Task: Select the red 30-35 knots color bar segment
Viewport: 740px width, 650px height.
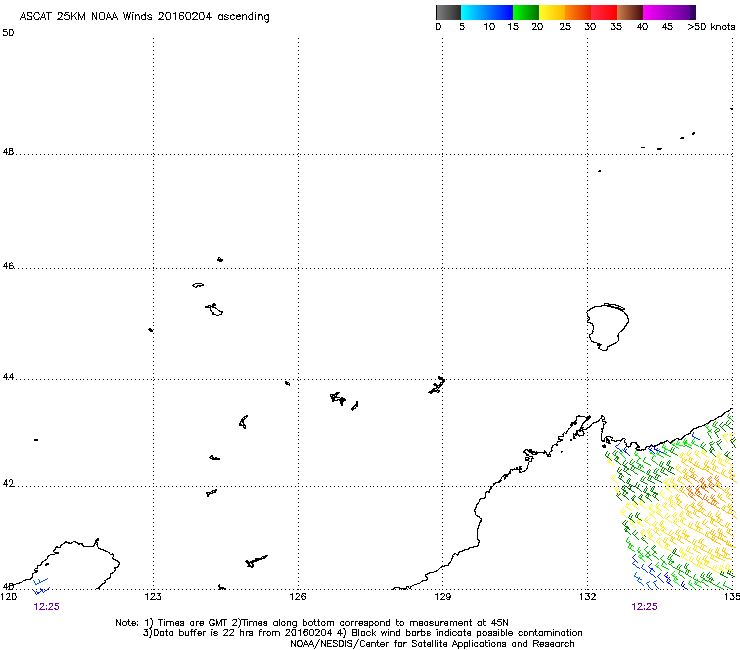Action: click(604, 12)
